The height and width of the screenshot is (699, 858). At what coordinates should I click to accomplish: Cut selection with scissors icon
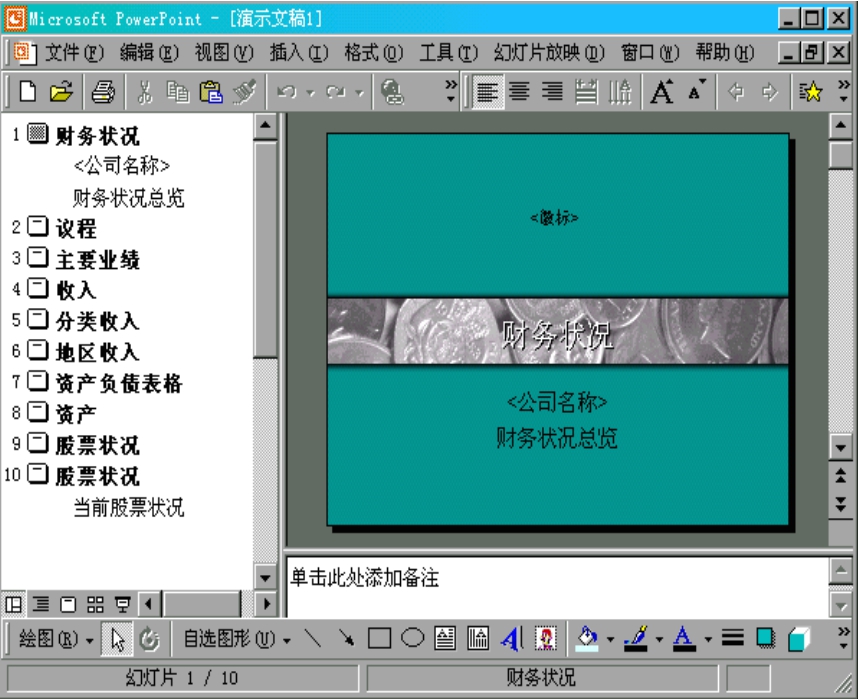tap(144, 91)
